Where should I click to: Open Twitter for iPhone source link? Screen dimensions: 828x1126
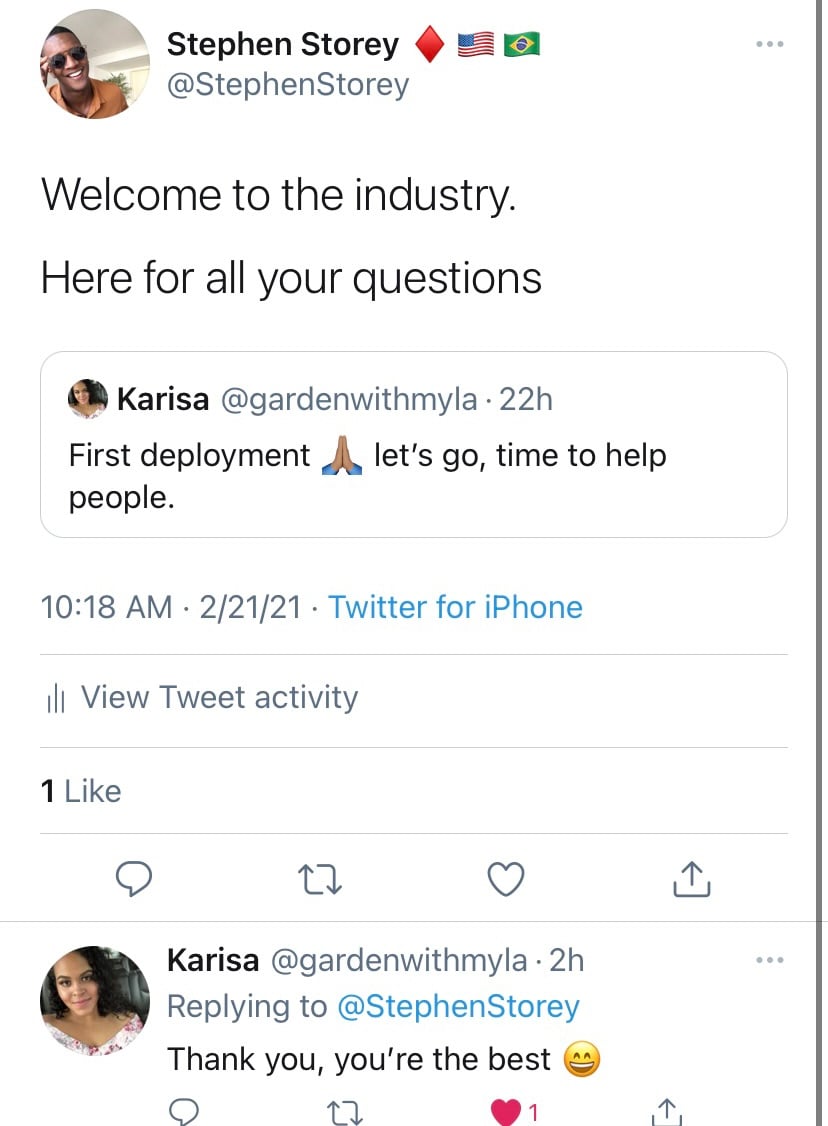tap(455, 607)
